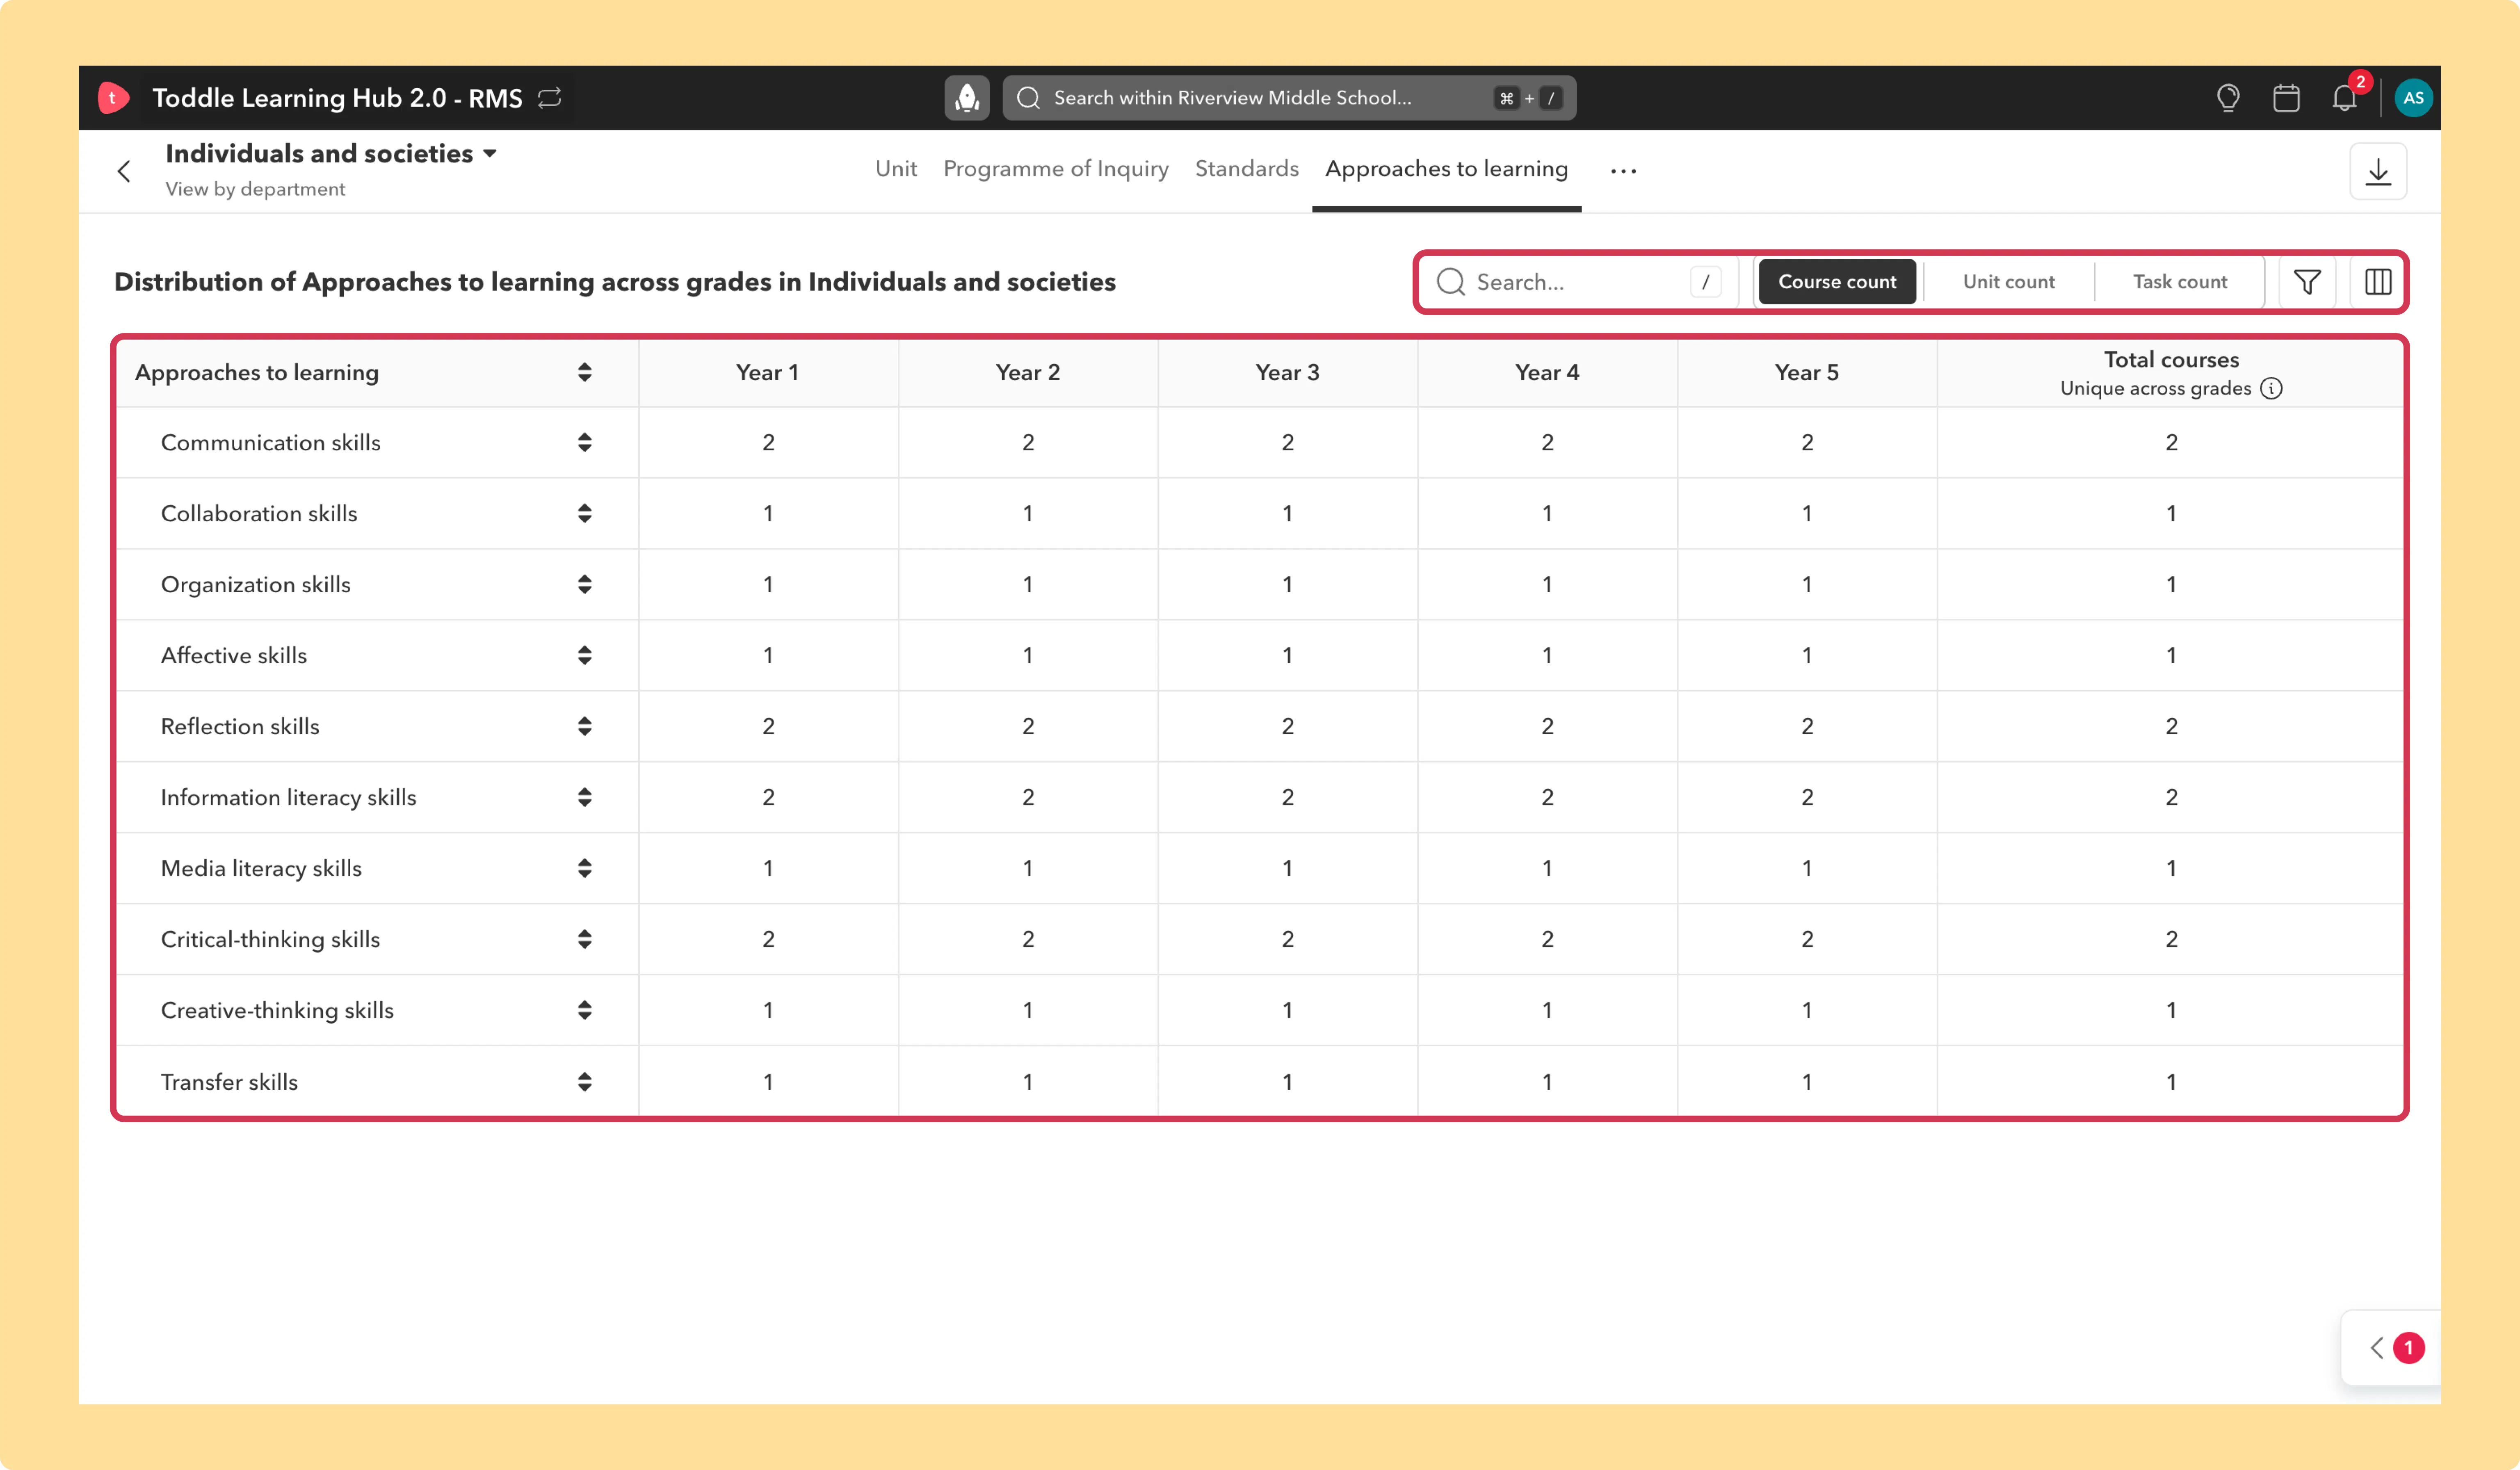Click the Year 2 column header
The height and width of the screenshot is (1470, 2520).
point(1028,372)
